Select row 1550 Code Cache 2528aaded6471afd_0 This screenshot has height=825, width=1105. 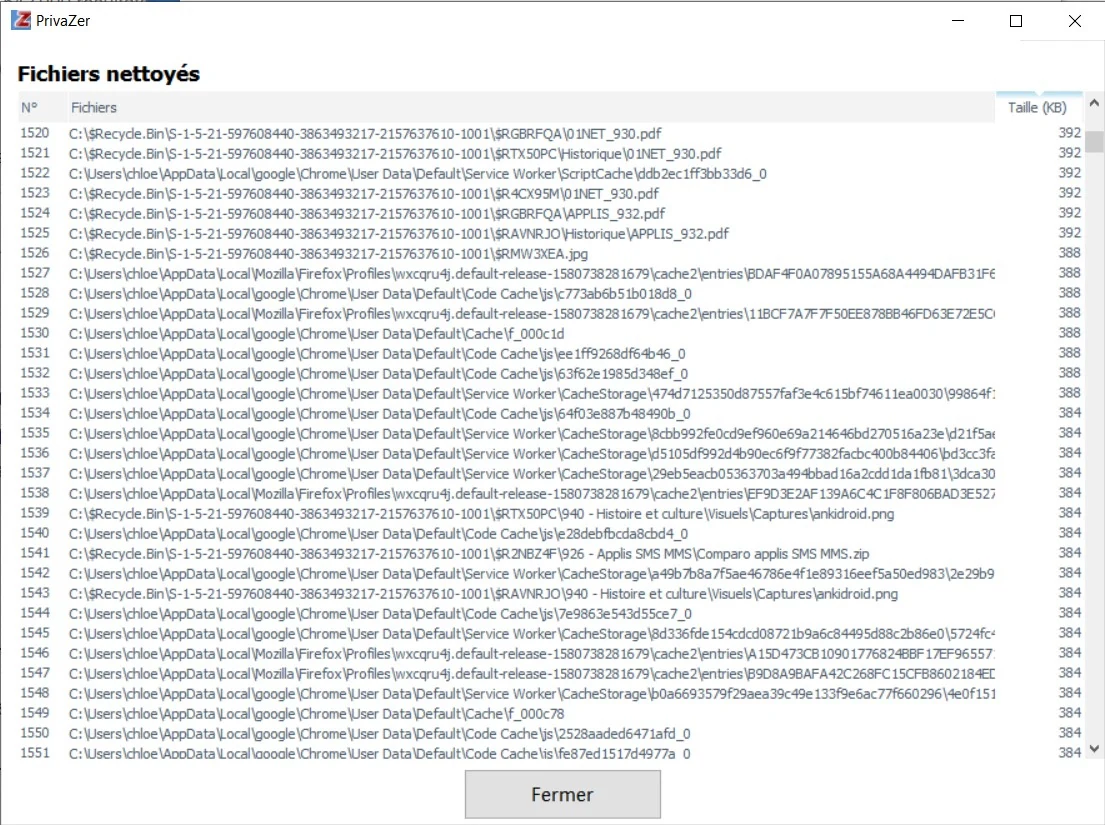coord(550,733)
